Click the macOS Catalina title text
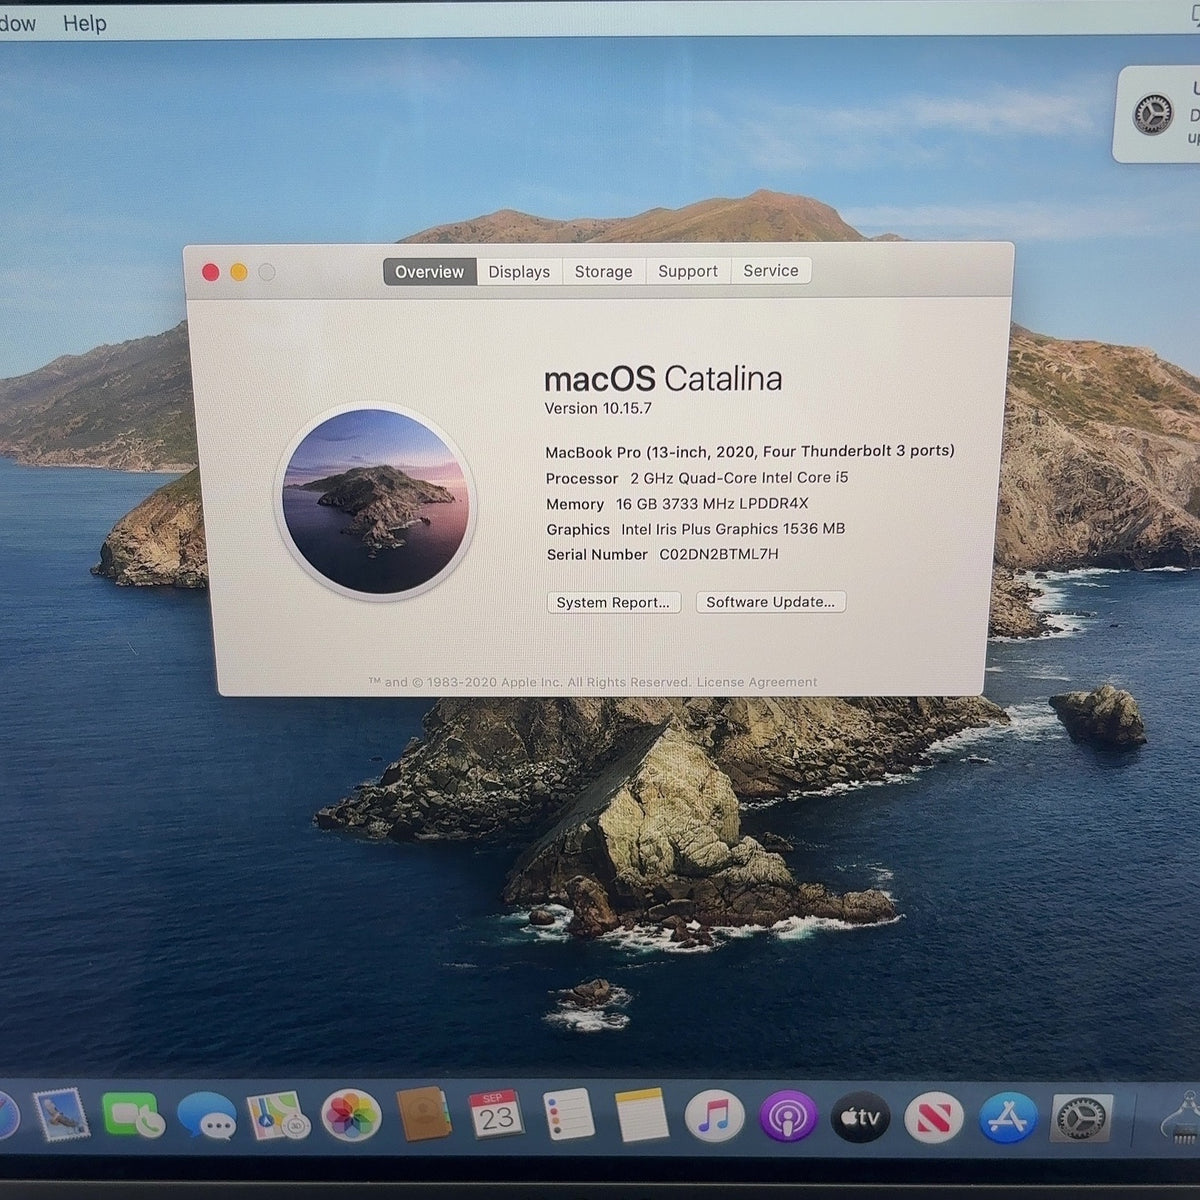The image size is (1200, 1200). point(663,379)
